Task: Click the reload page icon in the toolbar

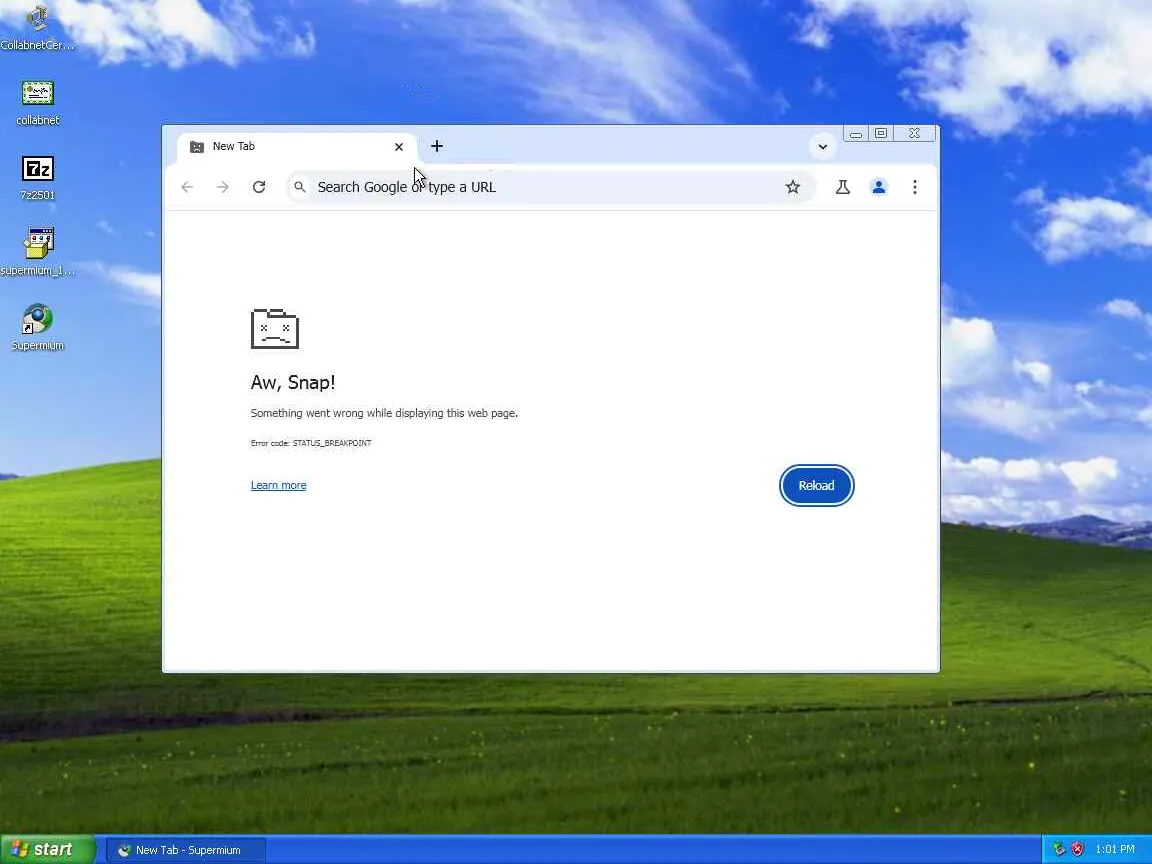Action: tap(259, 187)
